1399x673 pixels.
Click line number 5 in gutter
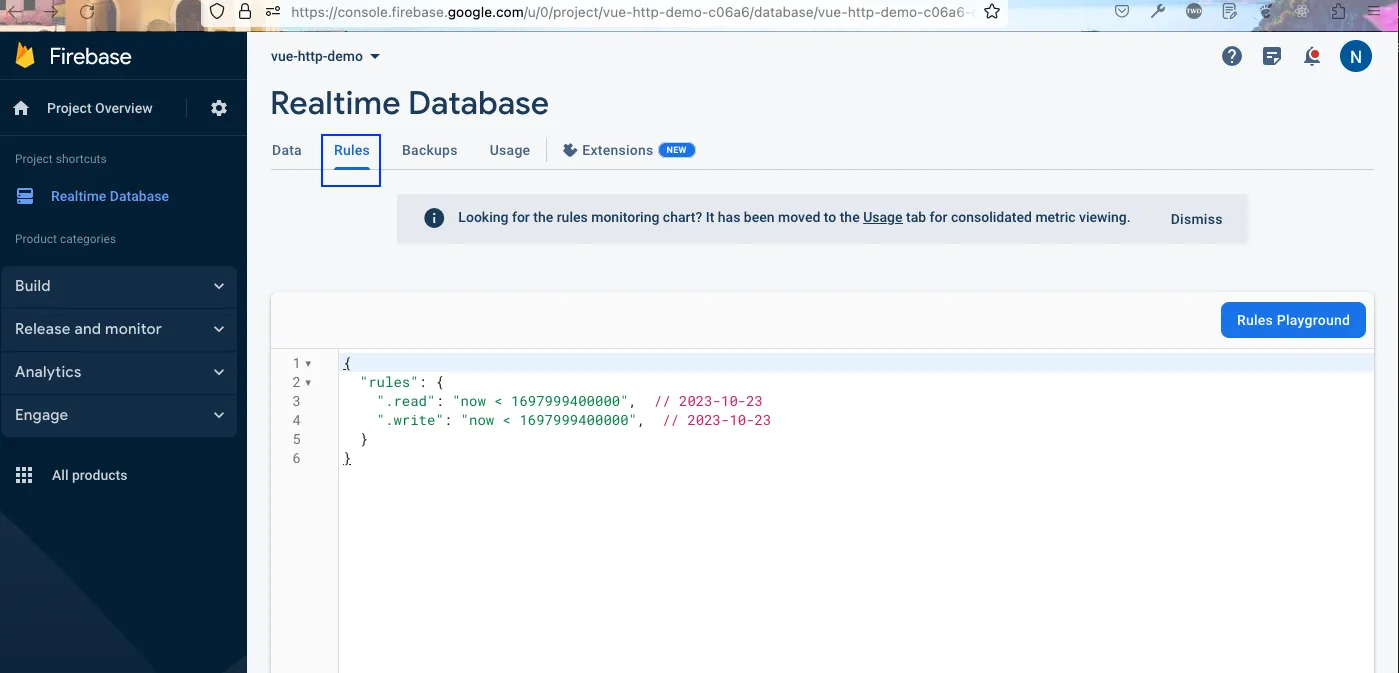[296, 440]
